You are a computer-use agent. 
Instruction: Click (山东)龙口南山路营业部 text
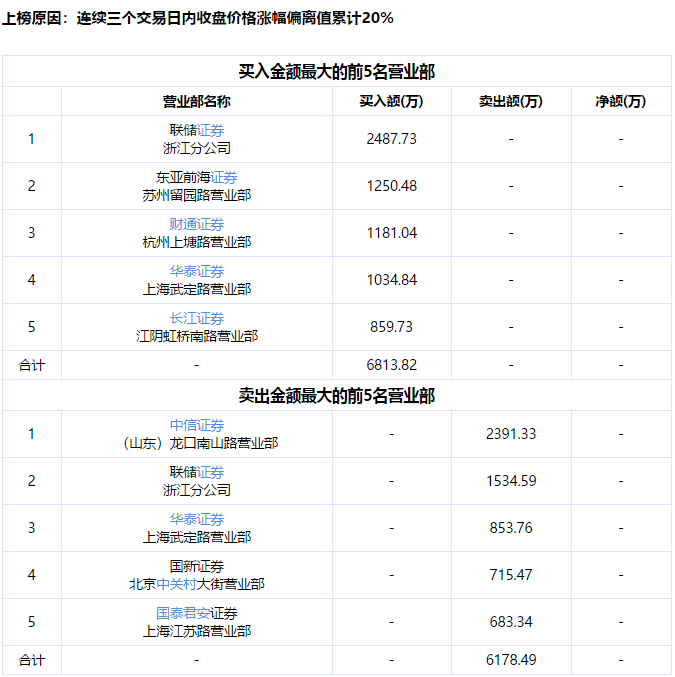click(200, 443)
